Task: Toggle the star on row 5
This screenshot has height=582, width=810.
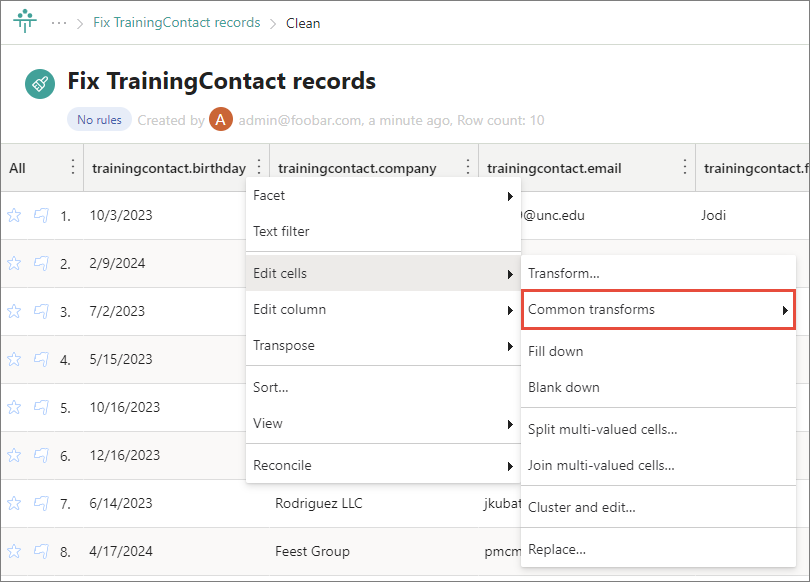Action: pyautogui.click(x=14, y=407)
